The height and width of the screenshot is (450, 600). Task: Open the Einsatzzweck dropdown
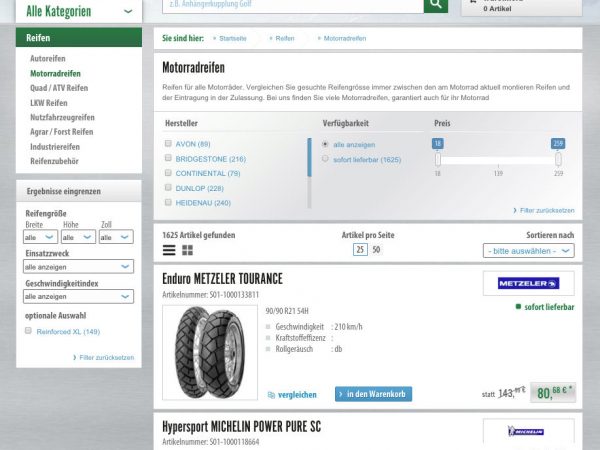click(78, 266)
